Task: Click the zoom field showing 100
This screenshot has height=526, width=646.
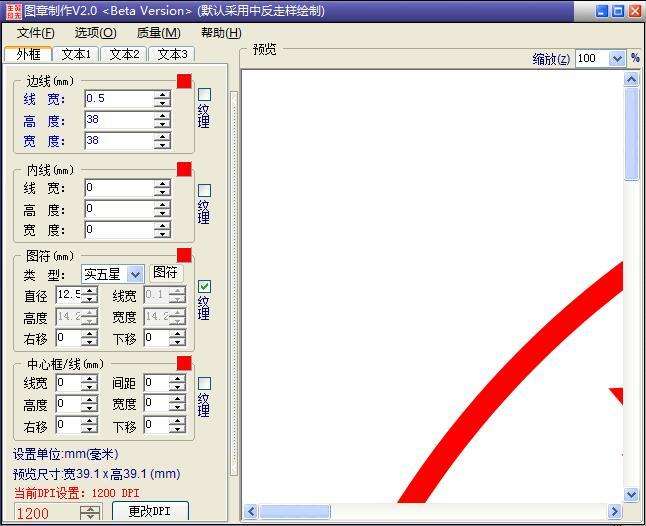Action: (592, 59)
